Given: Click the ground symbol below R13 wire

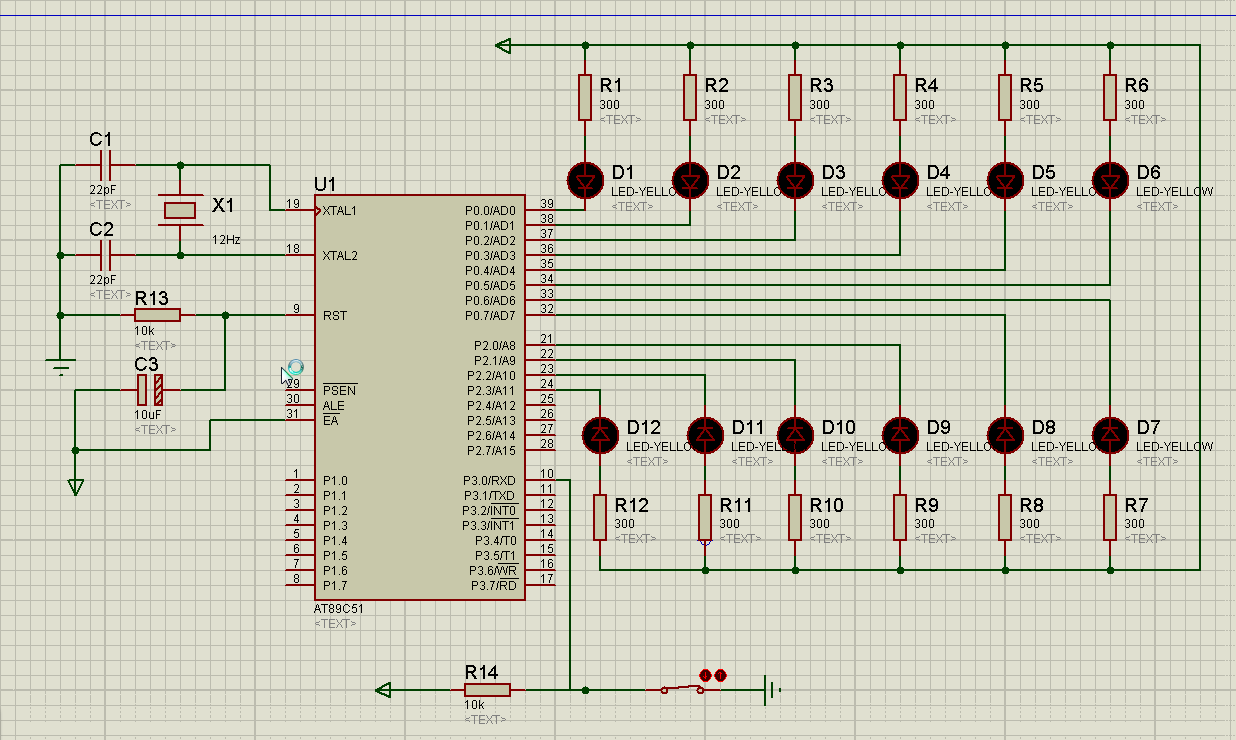Looking at the screenshot, I should [x=61, y=366].
